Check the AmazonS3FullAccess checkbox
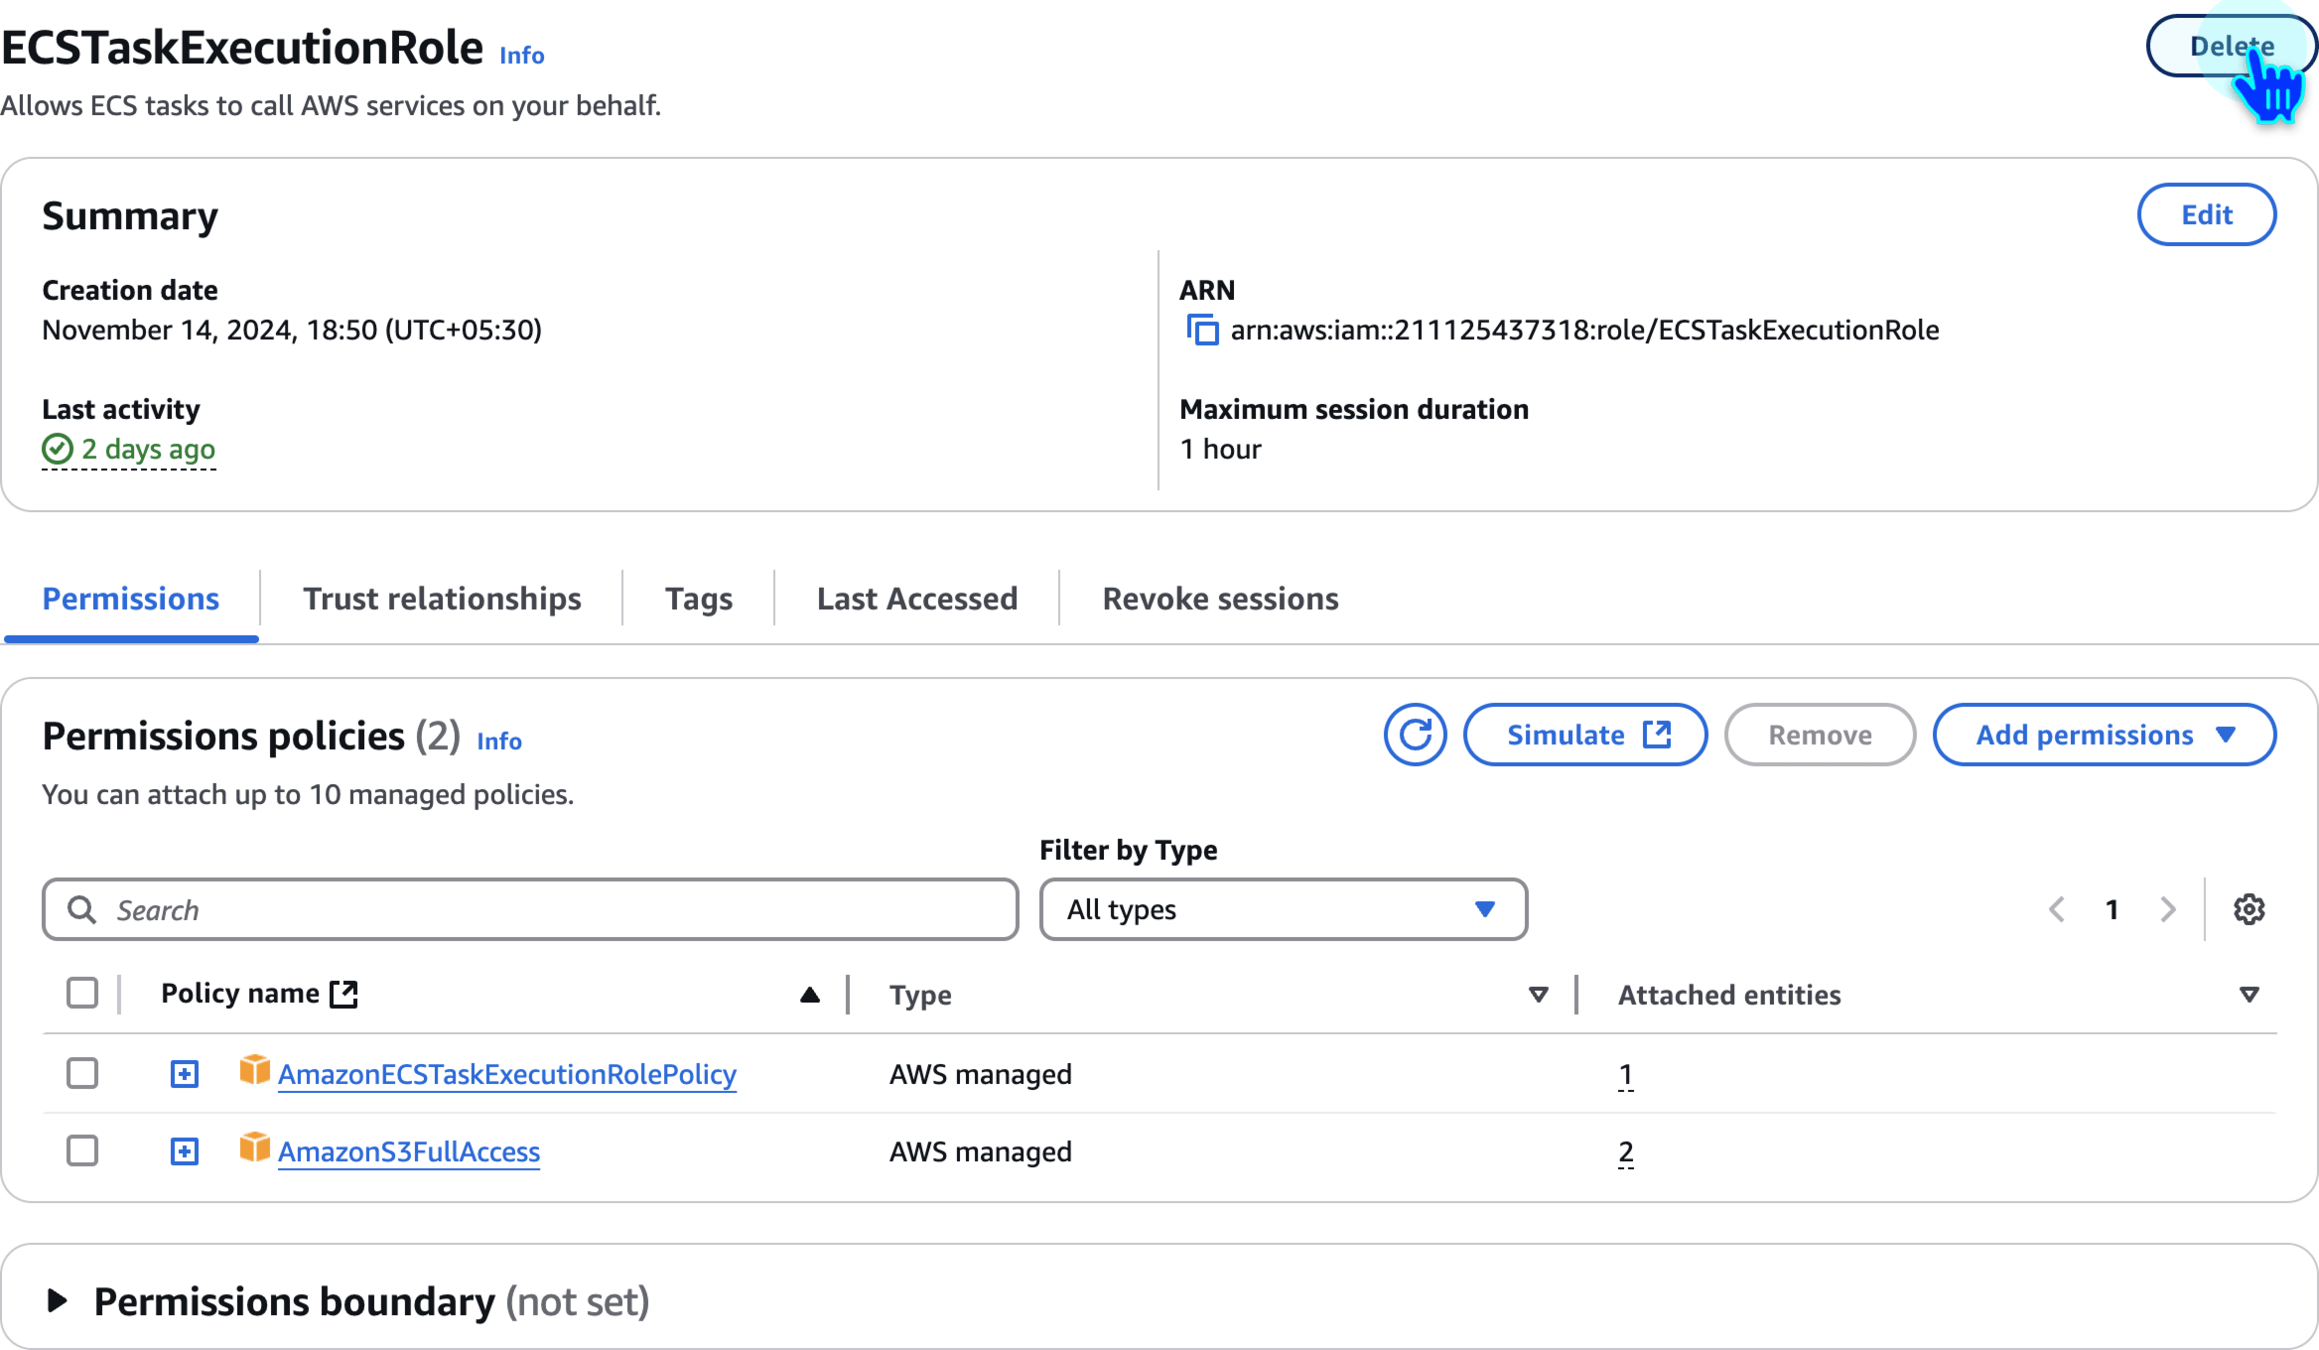Screen dimensions: 2319x1350 (x=82, y=1150)
